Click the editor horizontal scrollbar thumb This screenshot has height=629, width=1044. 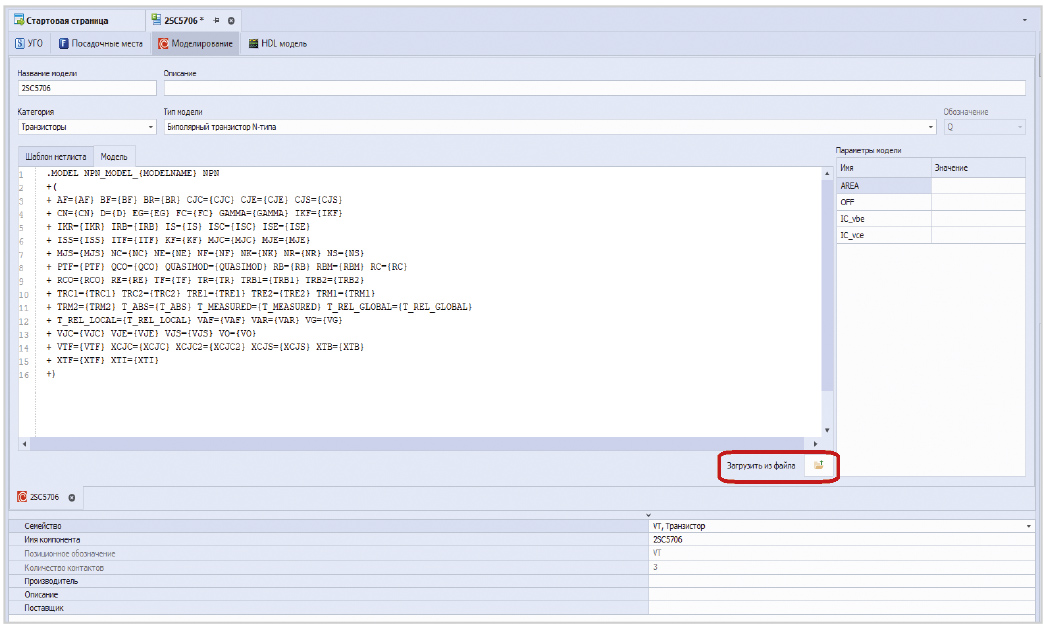click(x=417, y=443)
